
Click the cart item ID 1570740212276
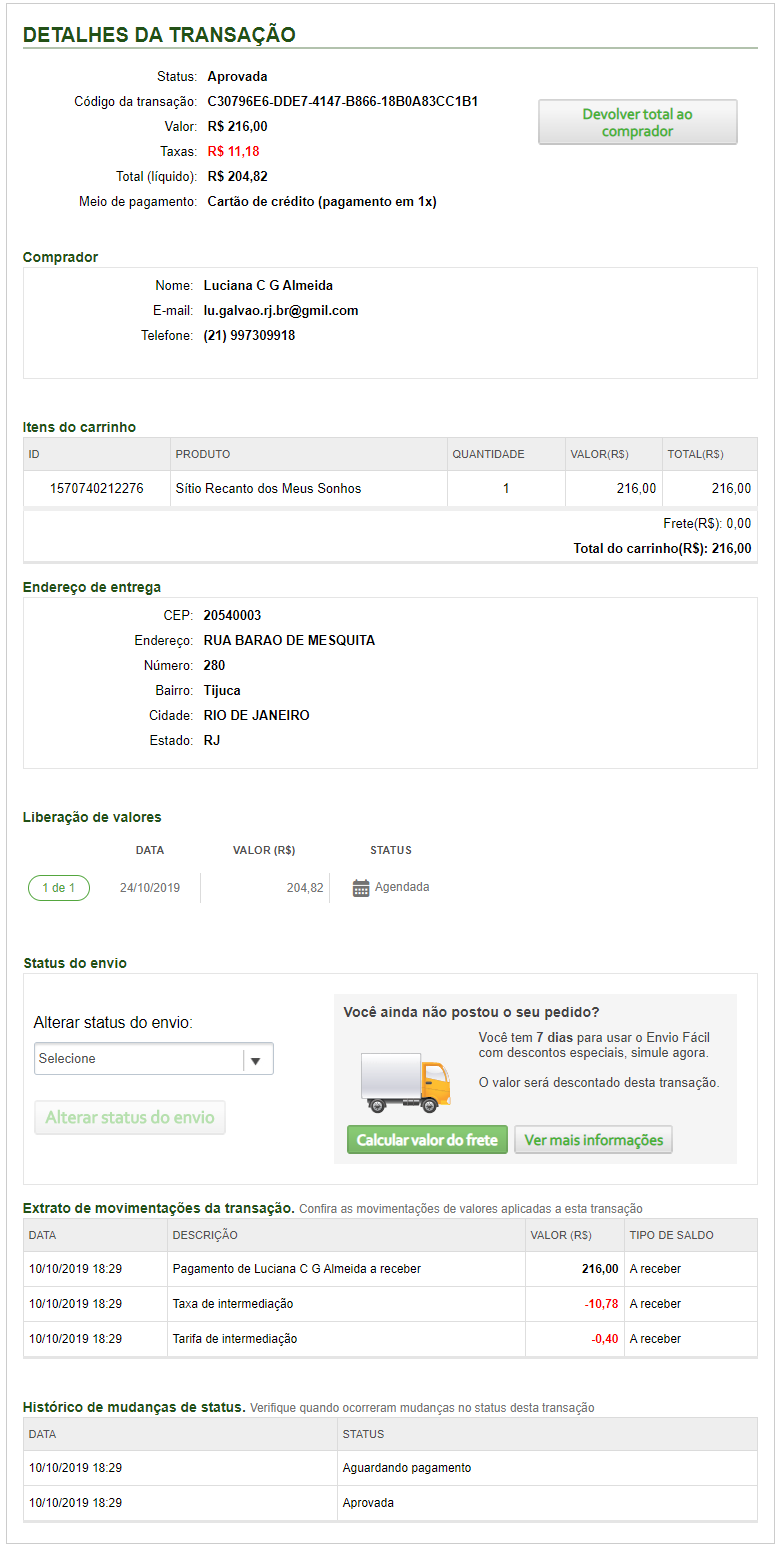coord(97,489)
